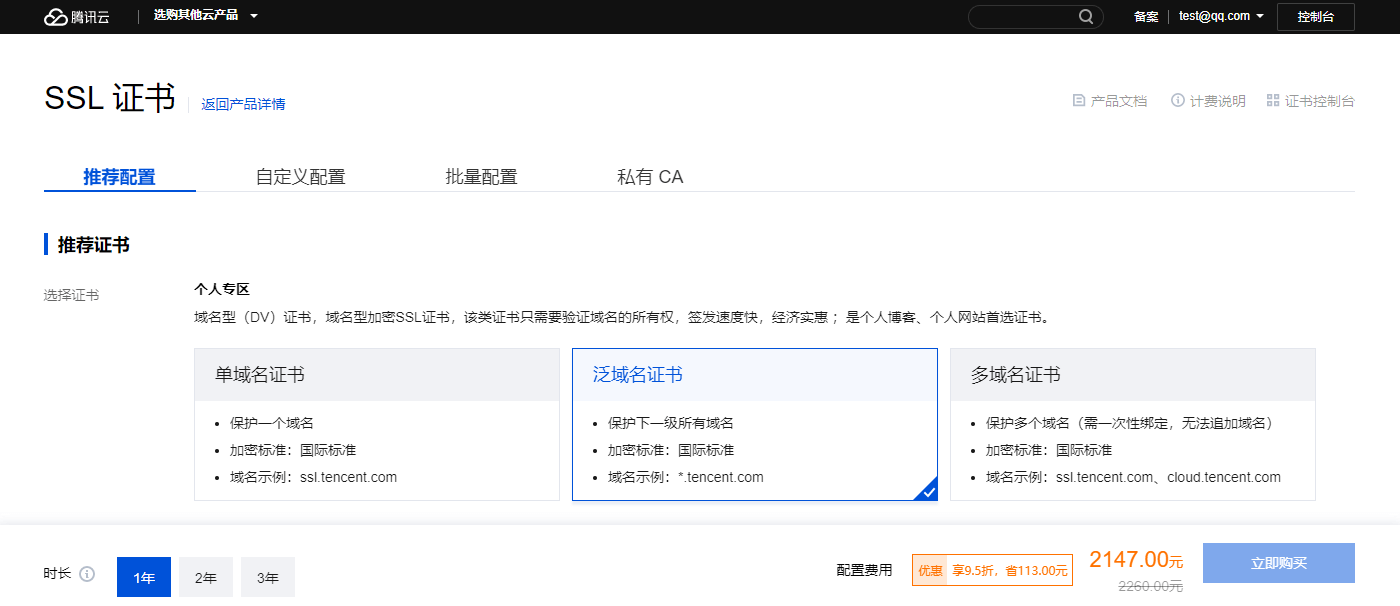This screenshot has height=606, width=1400.
Task: Click the duration info icon
Action: pos(87,574)
